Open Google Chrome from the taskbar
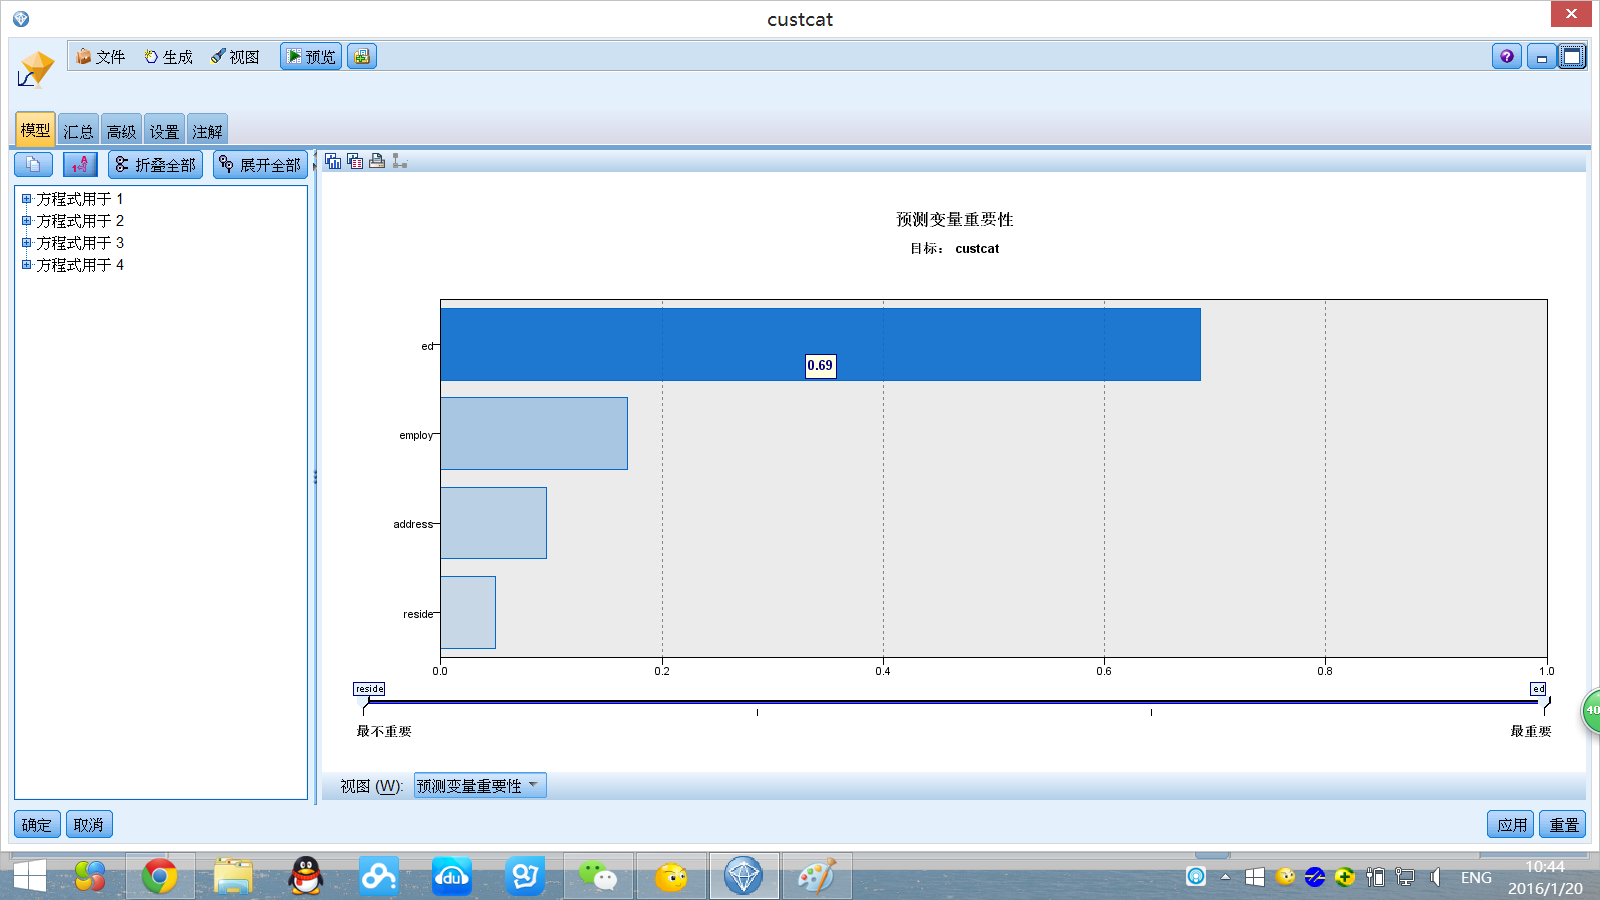 point(159,877)
